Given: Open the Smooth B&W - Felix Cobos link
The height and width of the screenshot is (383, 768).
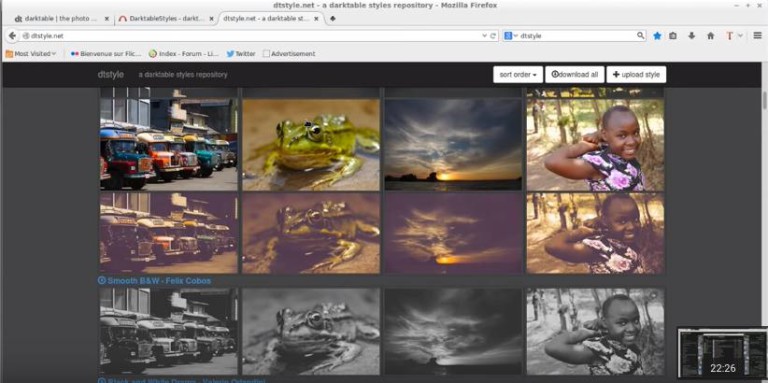Looking at the screenshot, I should pos(155,281).
